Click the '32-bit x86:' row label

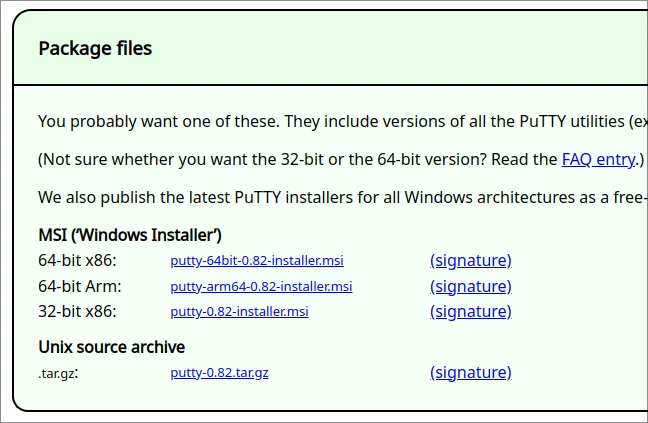coord(77,311)
